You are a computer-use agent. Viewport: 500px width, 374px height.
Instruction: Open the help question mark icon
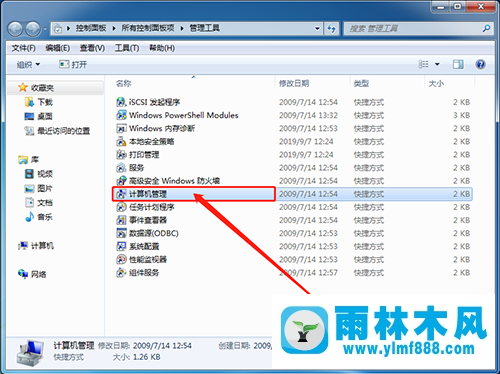tap(480, 64)
